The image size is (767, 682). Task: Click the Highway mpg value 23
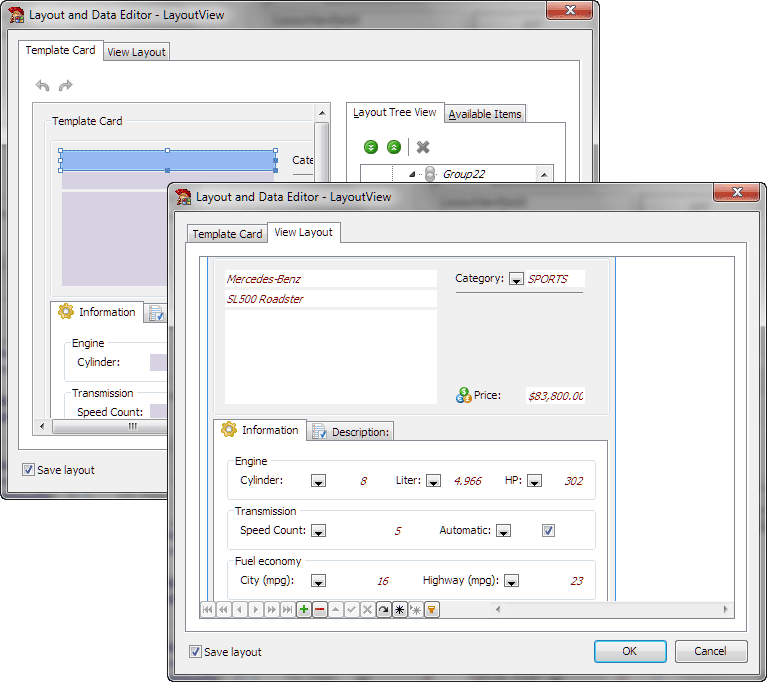point(577,581)
